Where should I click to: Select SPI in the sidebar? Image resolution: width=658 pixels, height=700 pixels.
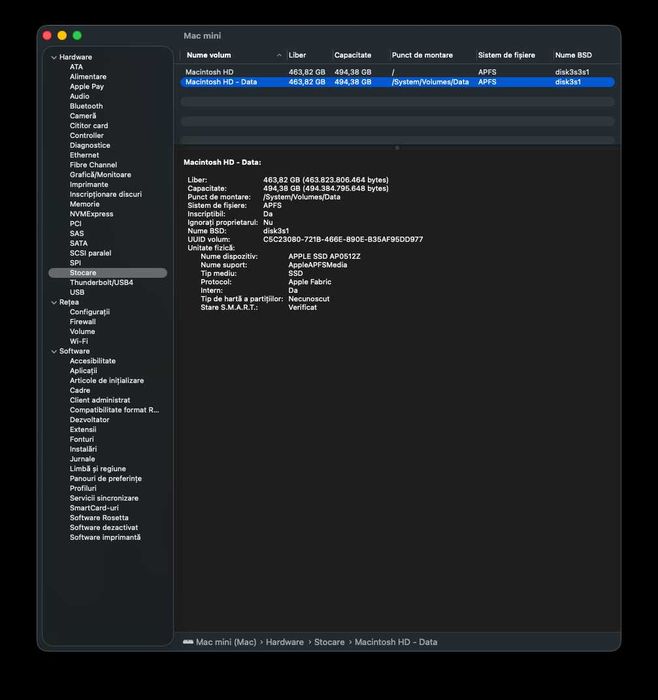click(x=75, y=263)
